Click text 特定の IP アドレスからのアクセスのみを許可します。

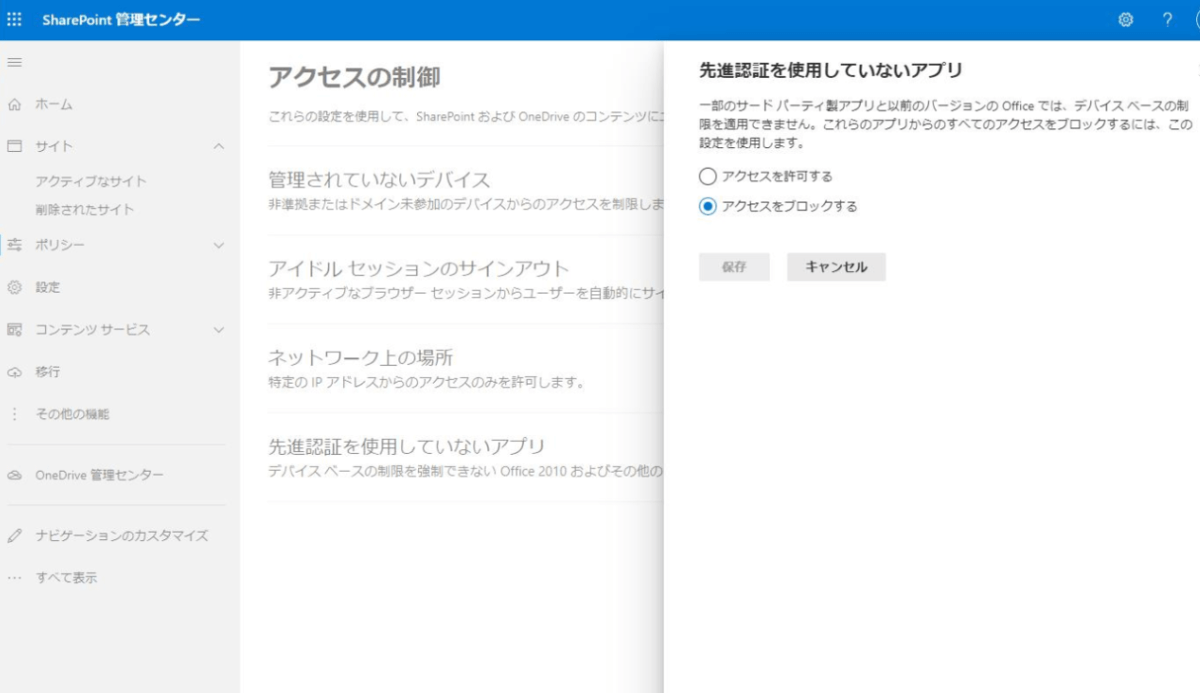[426, 382]
